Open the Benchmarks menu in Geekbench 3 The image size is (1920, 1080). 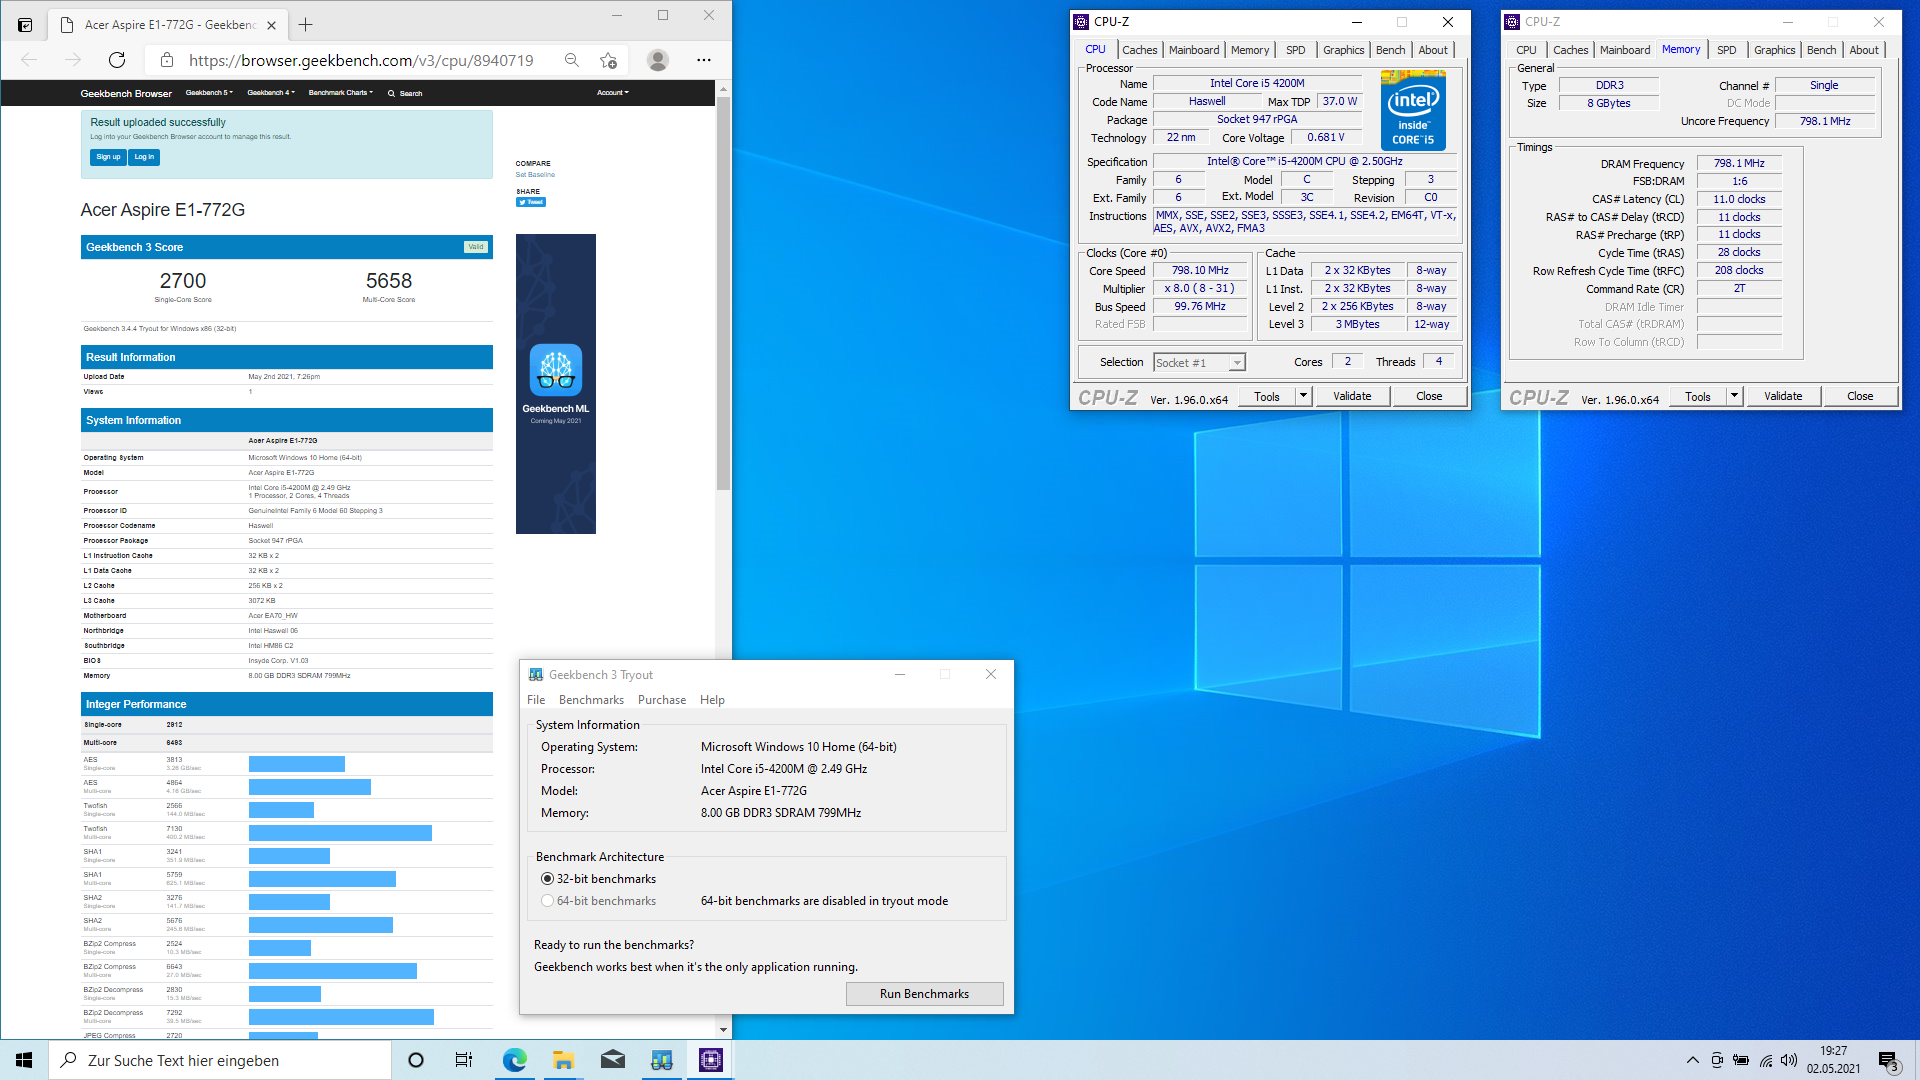[591, 700]
